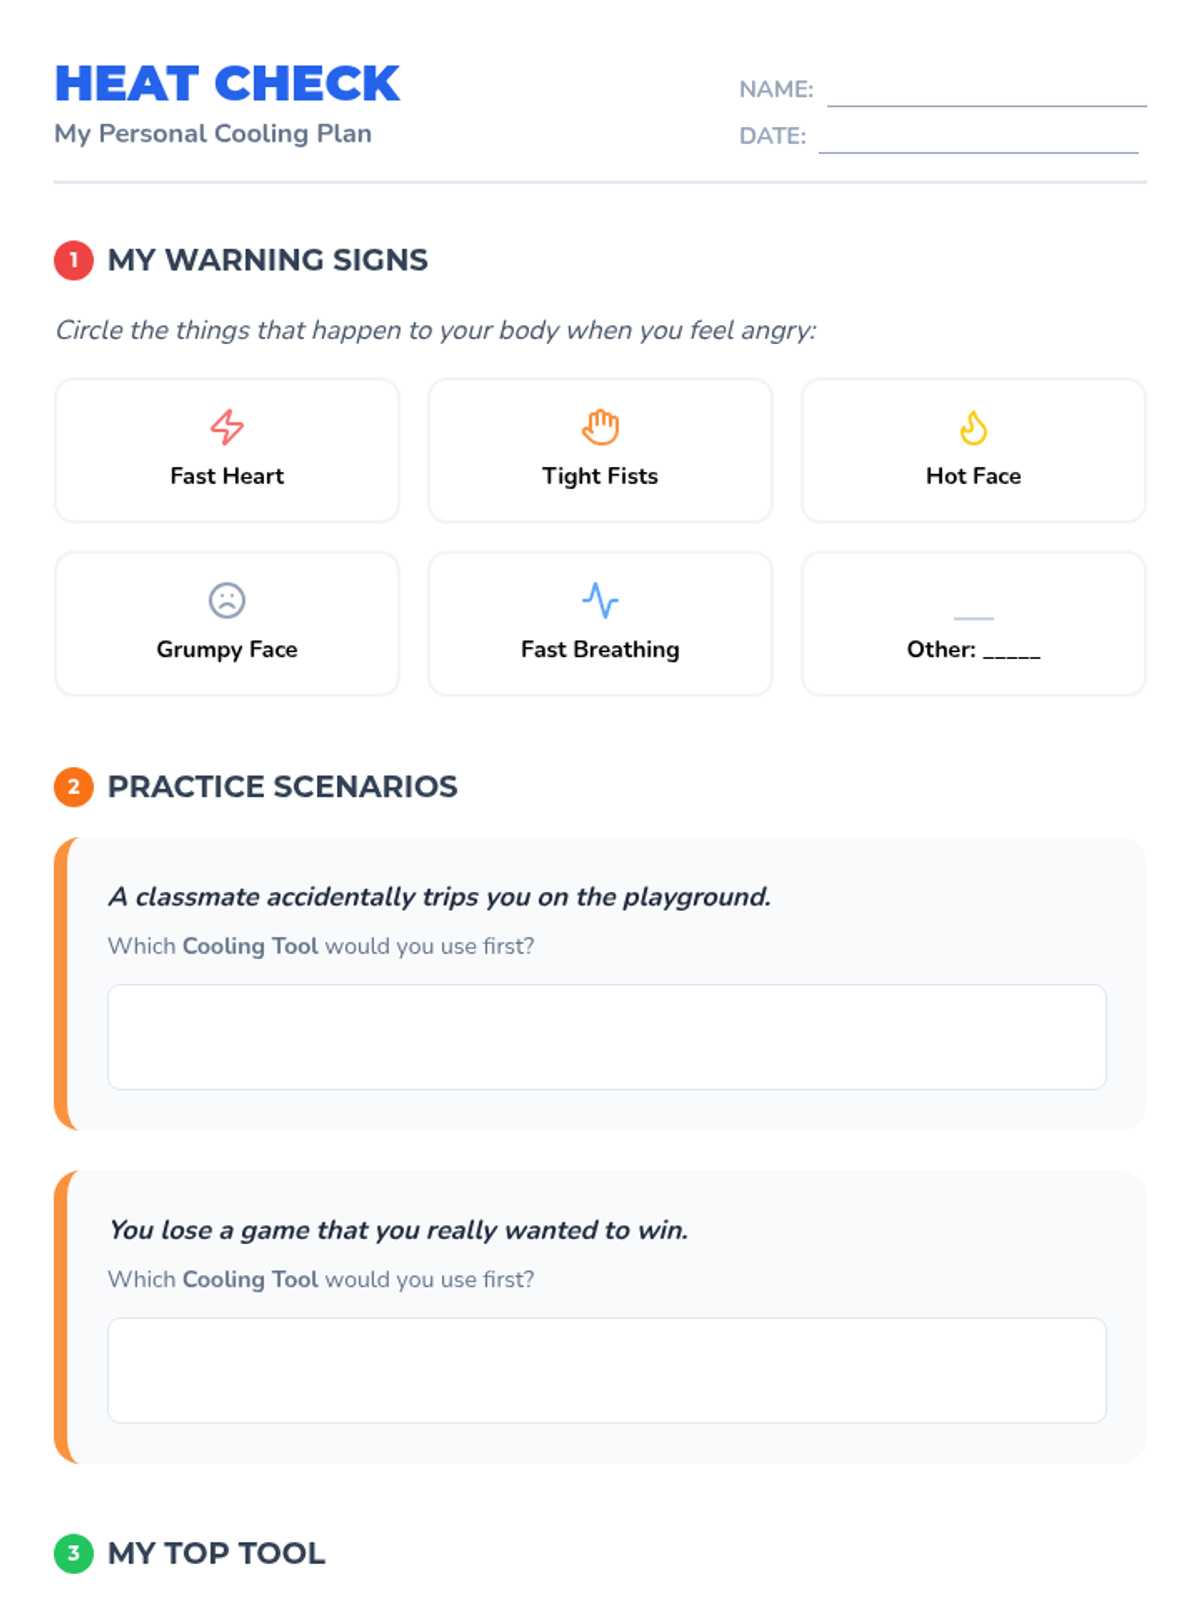Click the MY TOP TOOL heading

pyautogui.click(x=216, y=1553)
